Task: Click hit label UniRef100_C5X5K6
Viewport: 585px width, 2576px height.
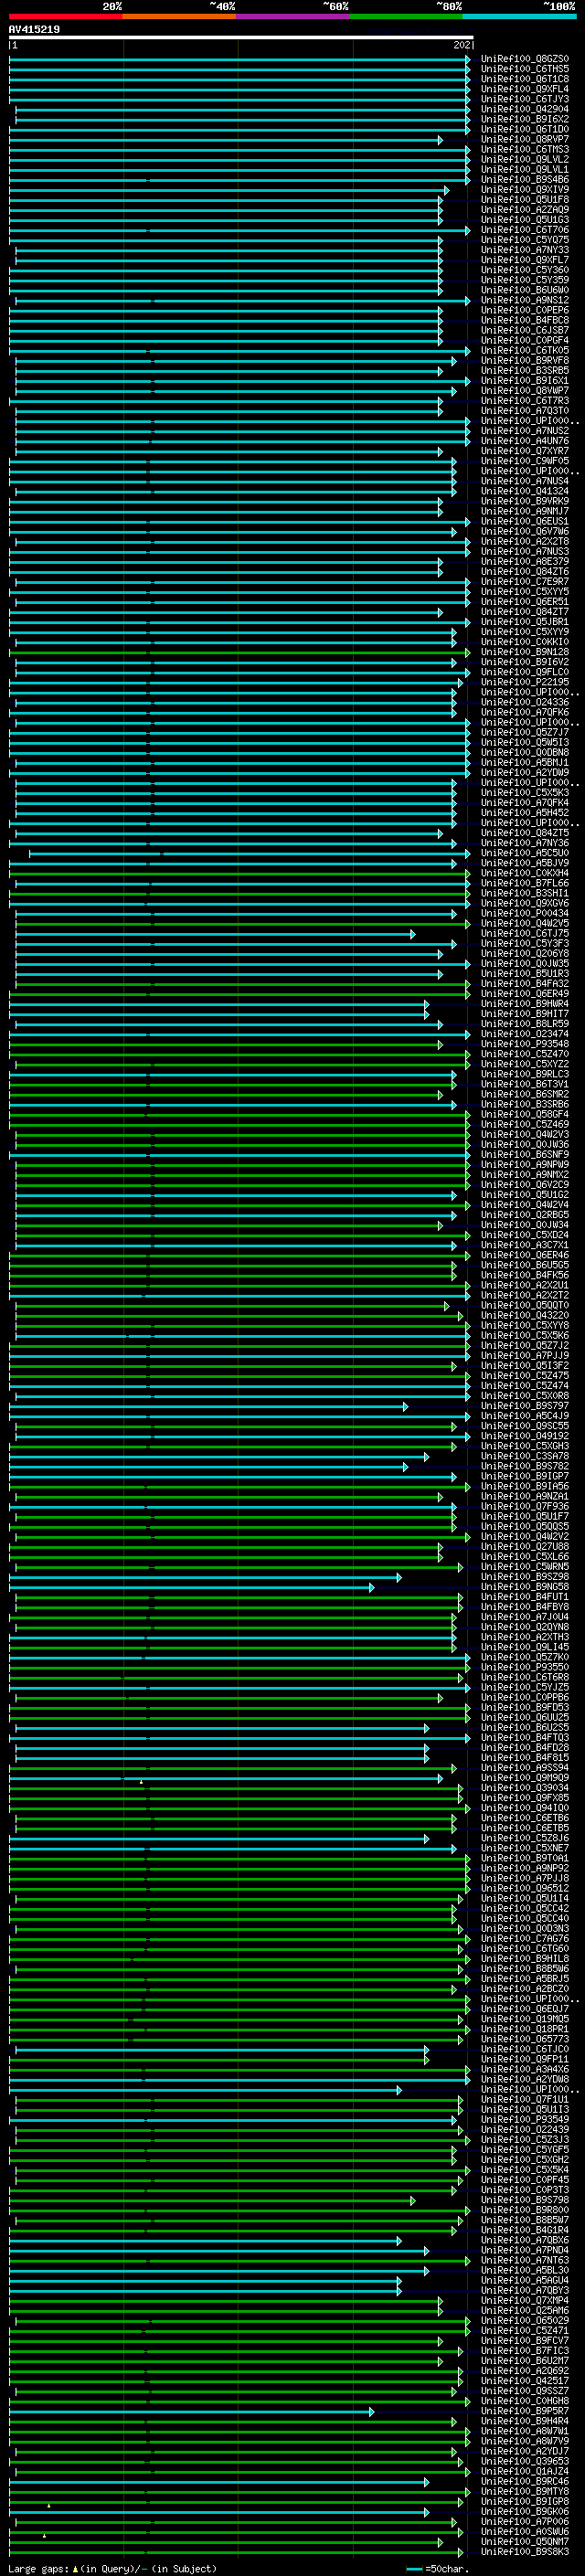Action: coord(525,1335)
